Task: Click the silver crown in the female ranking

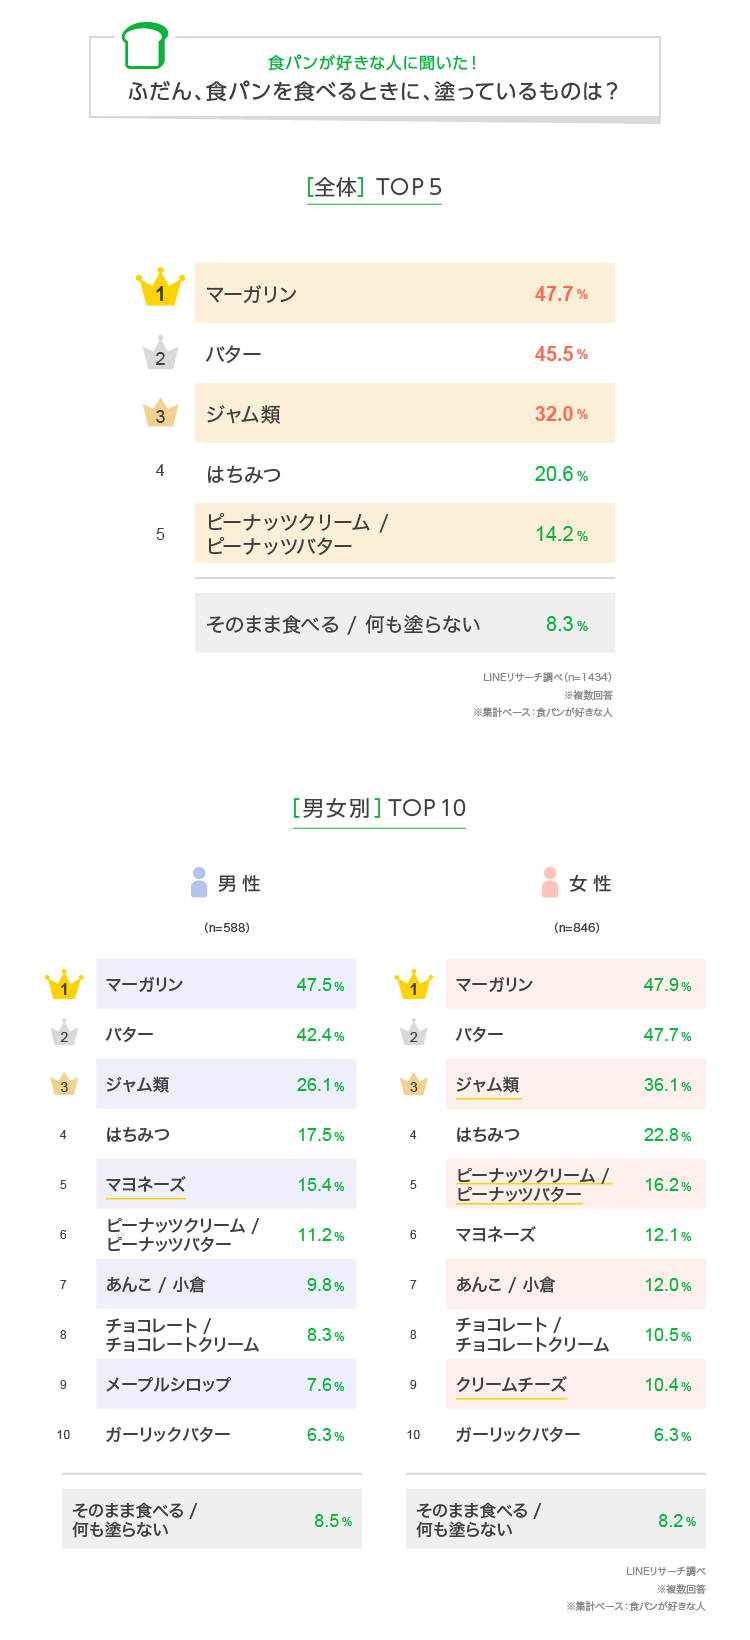Action: (413, 1034)
